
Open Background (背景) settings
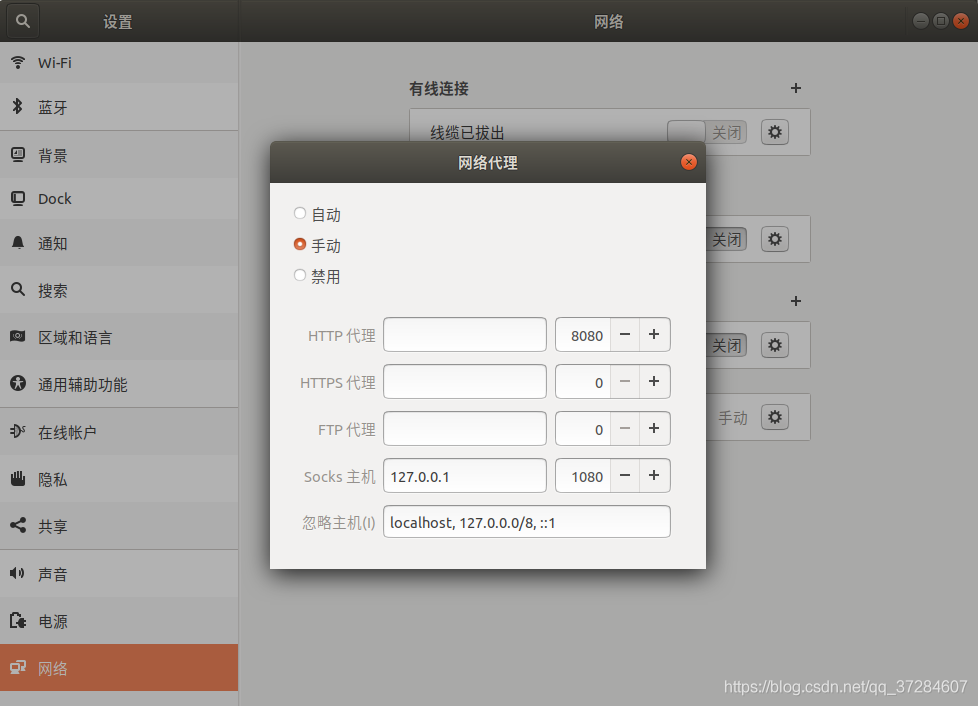click(119, 155)
